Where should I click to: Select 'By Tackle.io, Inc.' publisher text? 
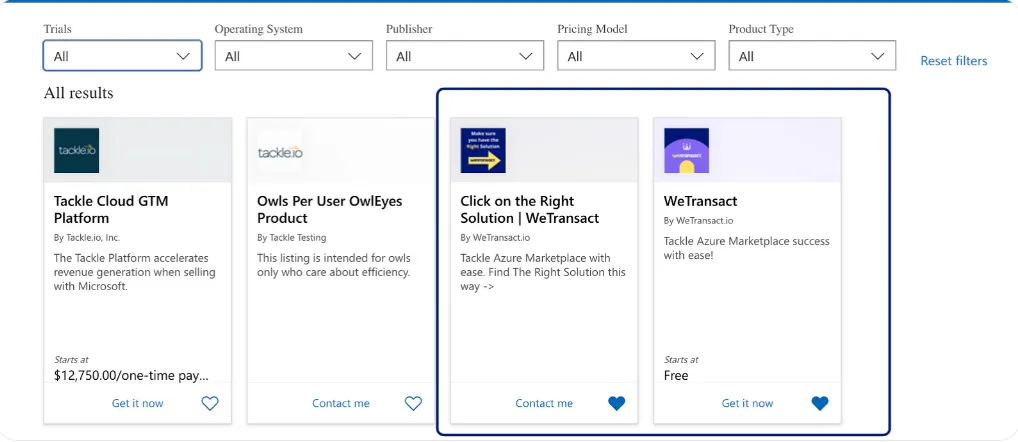click(87, 238)
